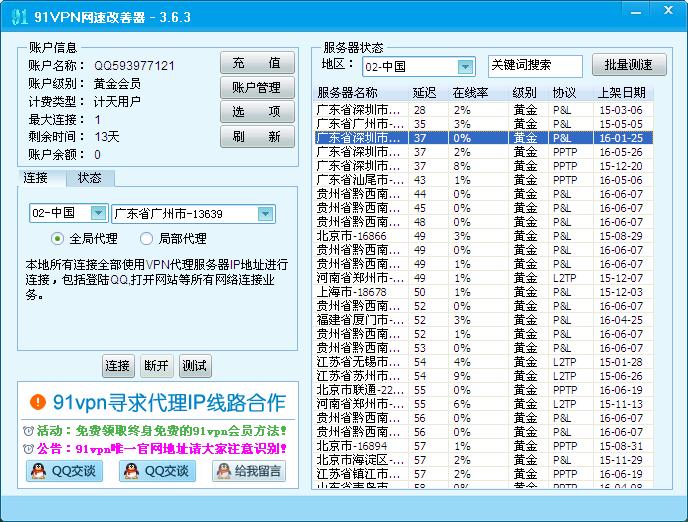Click date cell 15-08-29
The image size is (688, 522).
click(621, 236)
